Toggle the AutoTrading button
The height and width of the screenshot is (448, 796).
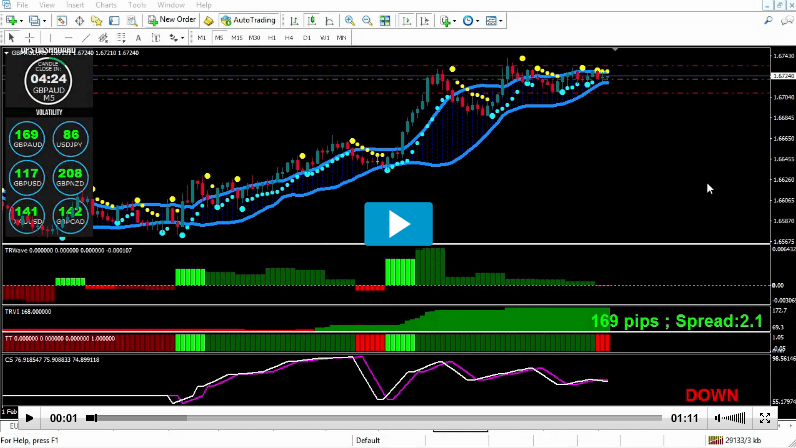pyautogui.click(x=249, y=20)
